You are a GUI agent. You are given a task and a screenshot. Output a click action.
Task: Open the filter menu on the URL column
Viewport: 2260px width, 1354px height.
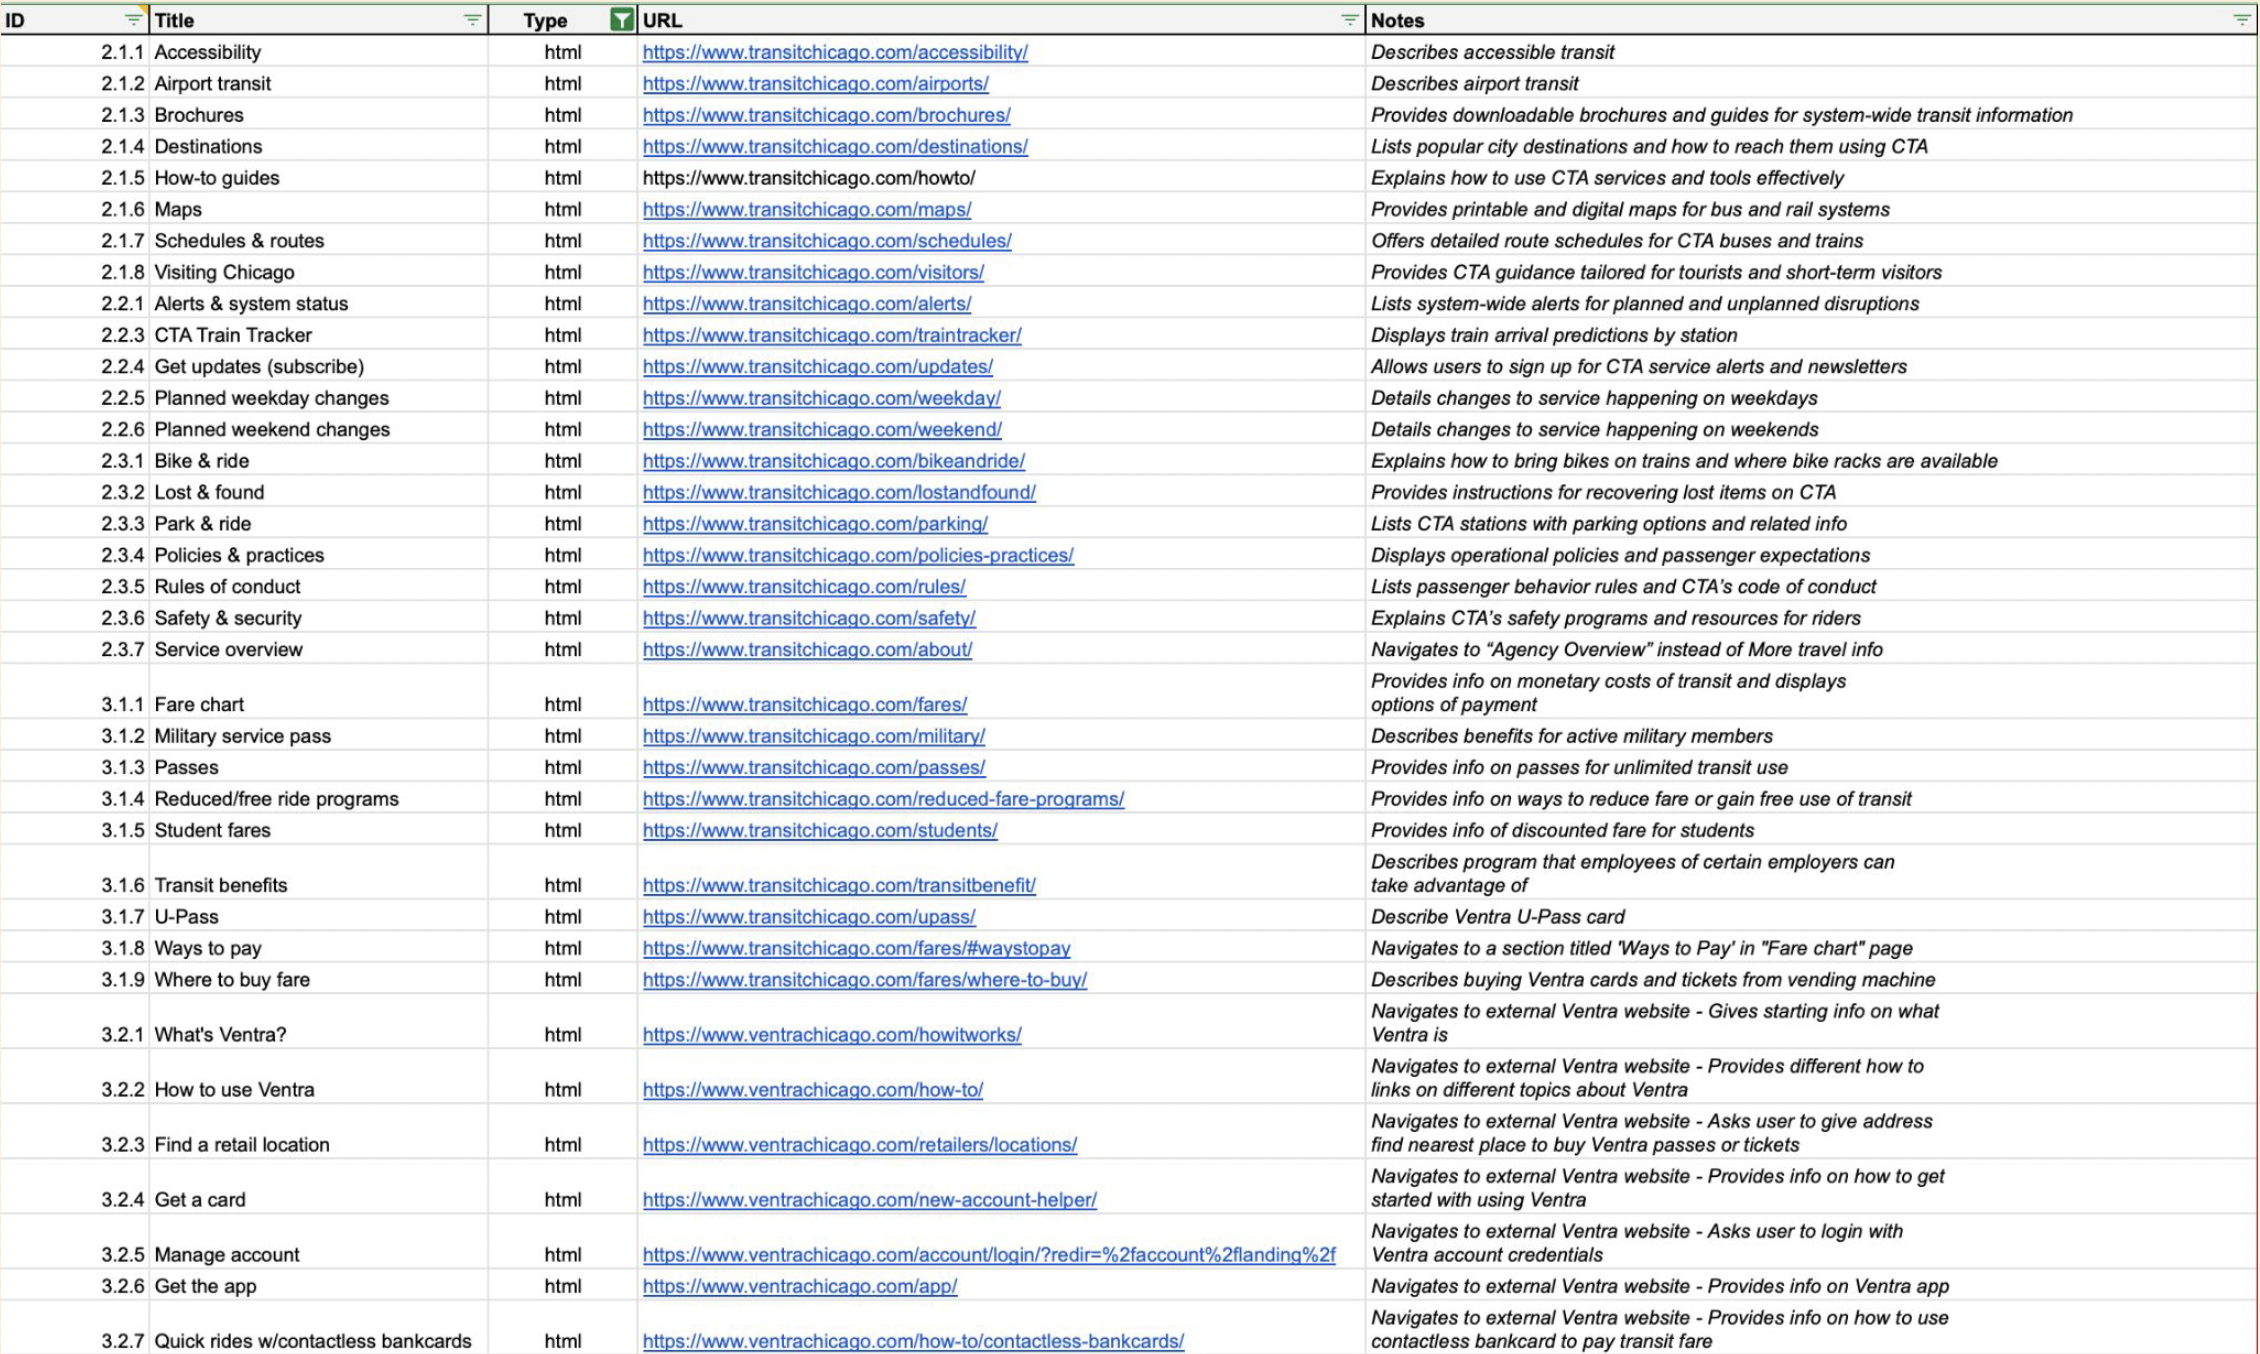pos(1348,19)
